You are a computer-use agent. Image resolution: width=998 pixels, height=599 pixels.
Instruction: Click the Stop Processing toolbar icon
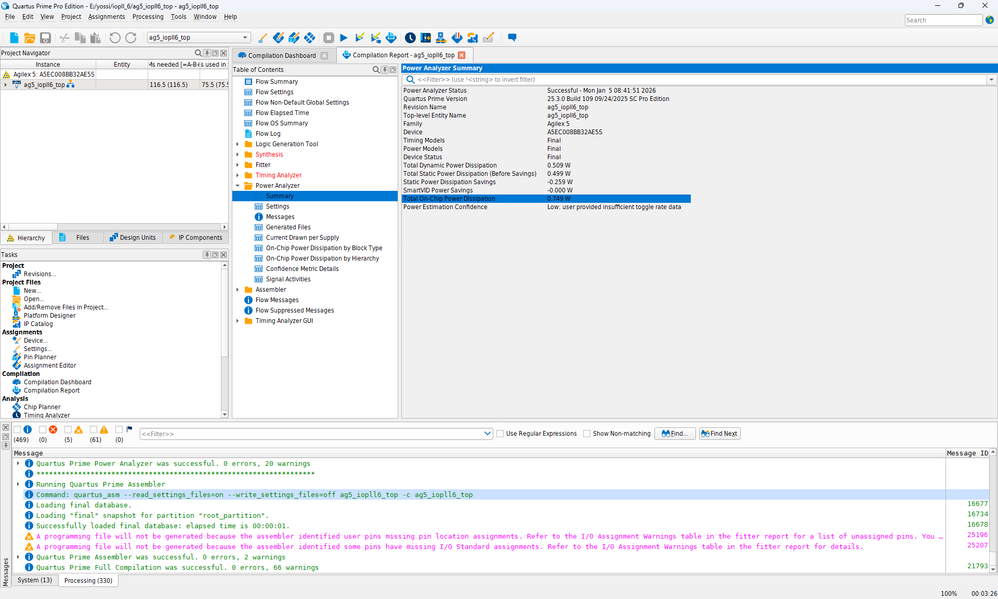click(x=328, y=38)
